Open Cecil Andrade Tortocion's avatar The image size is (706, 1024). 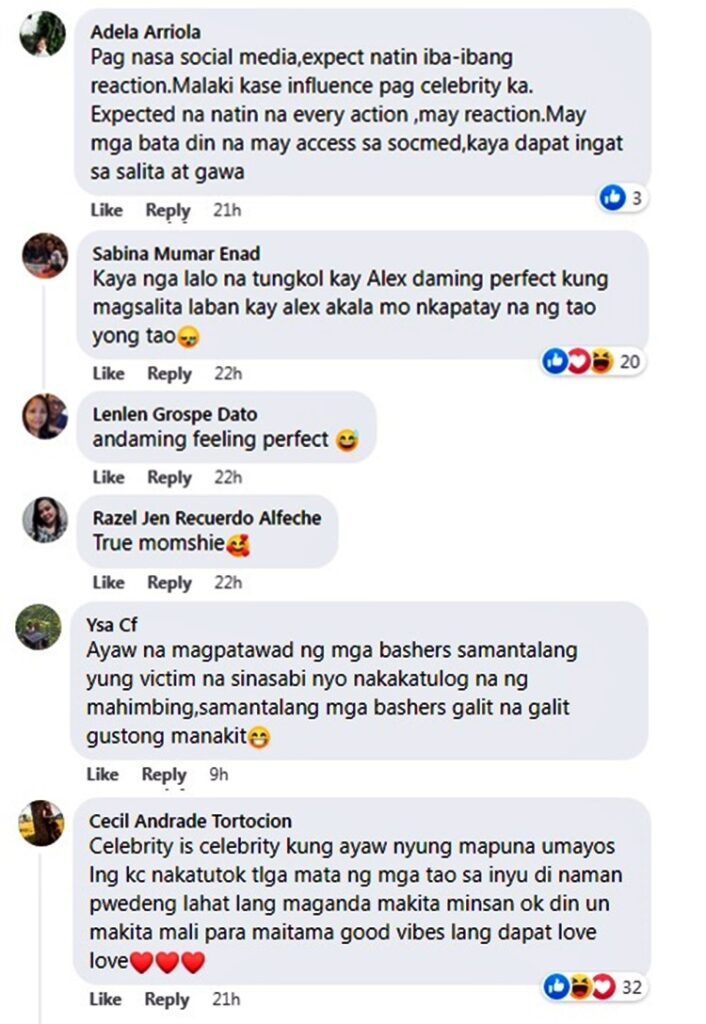41,823
